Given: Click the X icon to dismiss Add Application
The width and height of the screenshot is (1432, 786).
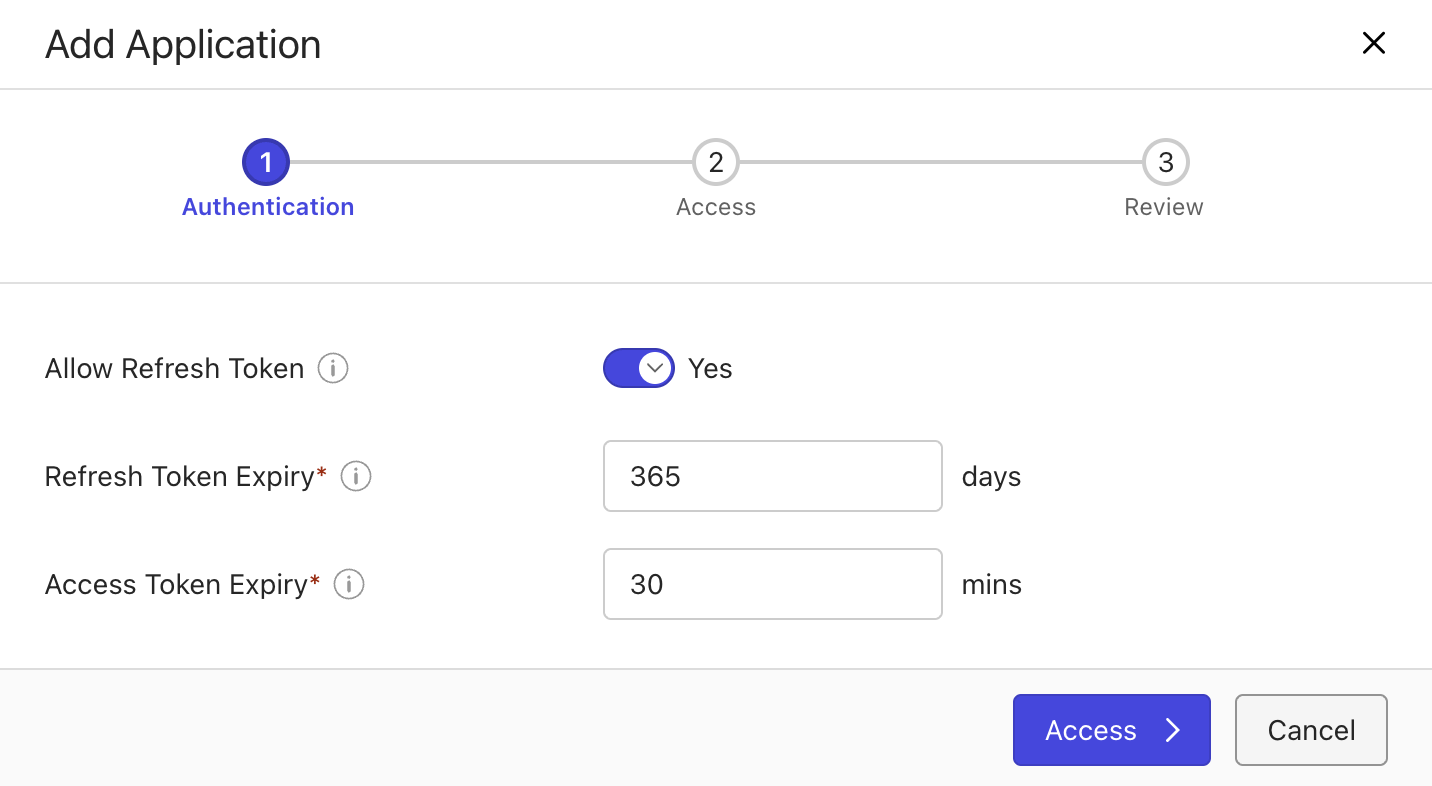Looking at the screenshot, I should (1373, 43).
